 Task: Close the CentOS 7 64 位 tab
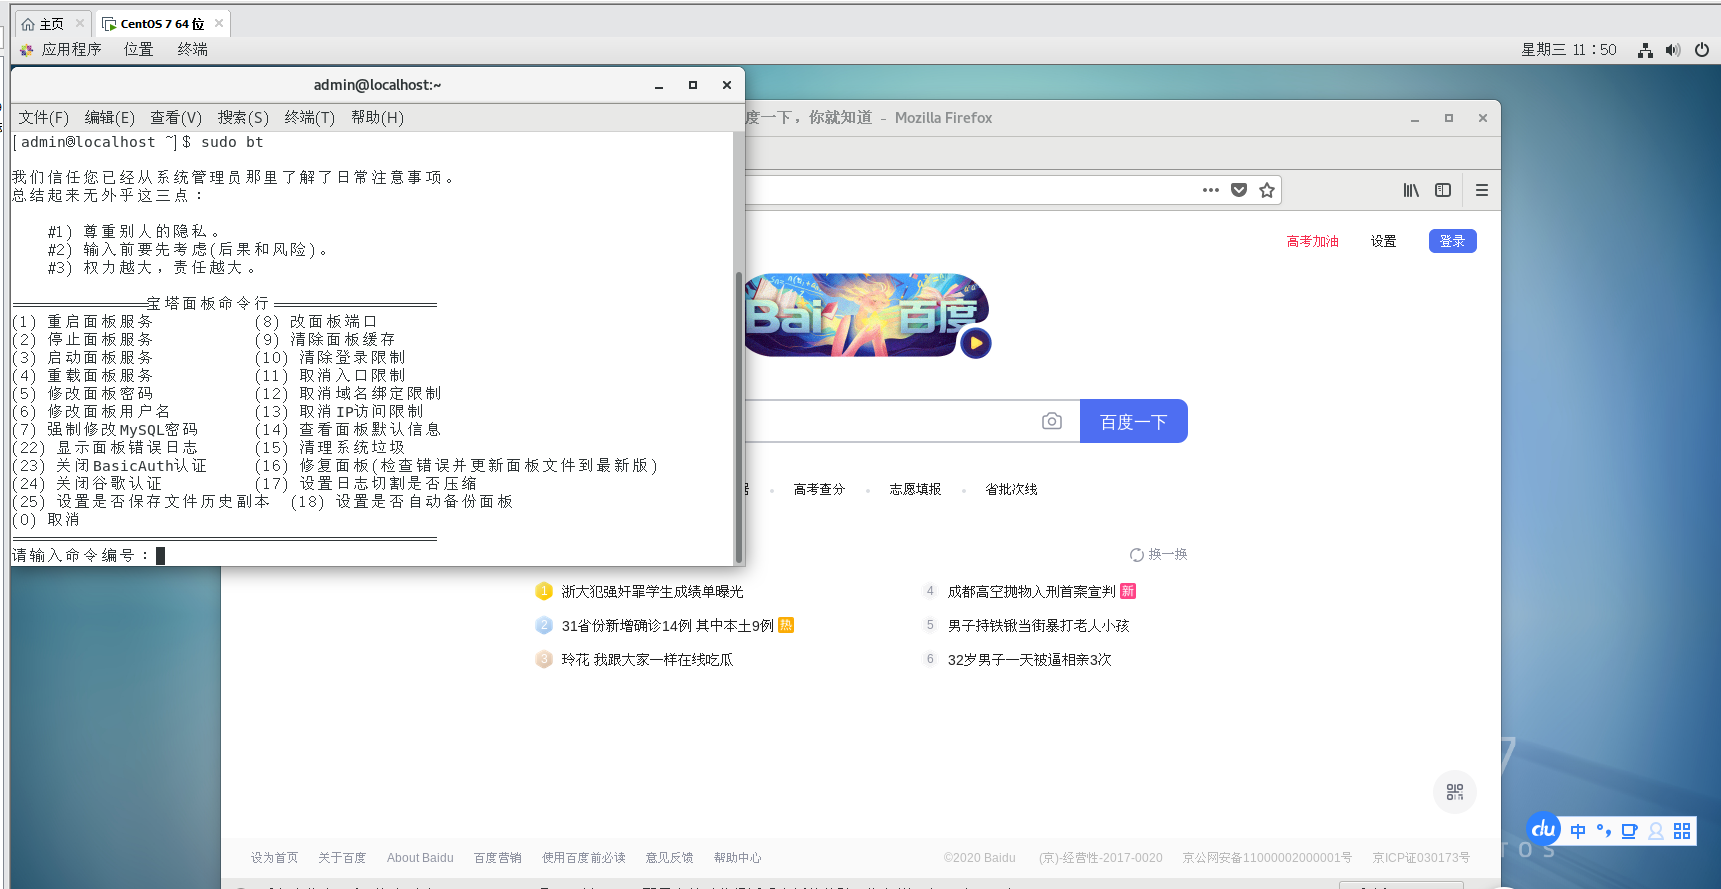click(x=219, y=23)
